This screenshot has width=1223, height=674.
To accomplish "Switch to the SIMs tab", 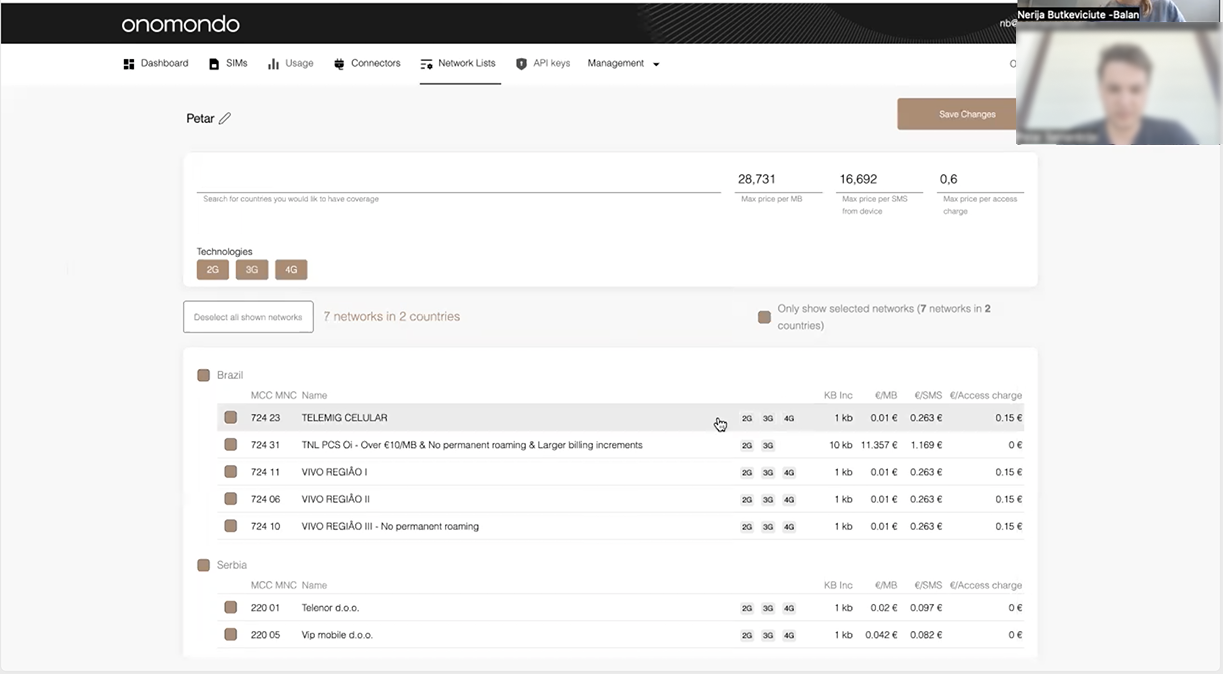I will [x=228, y=63].
